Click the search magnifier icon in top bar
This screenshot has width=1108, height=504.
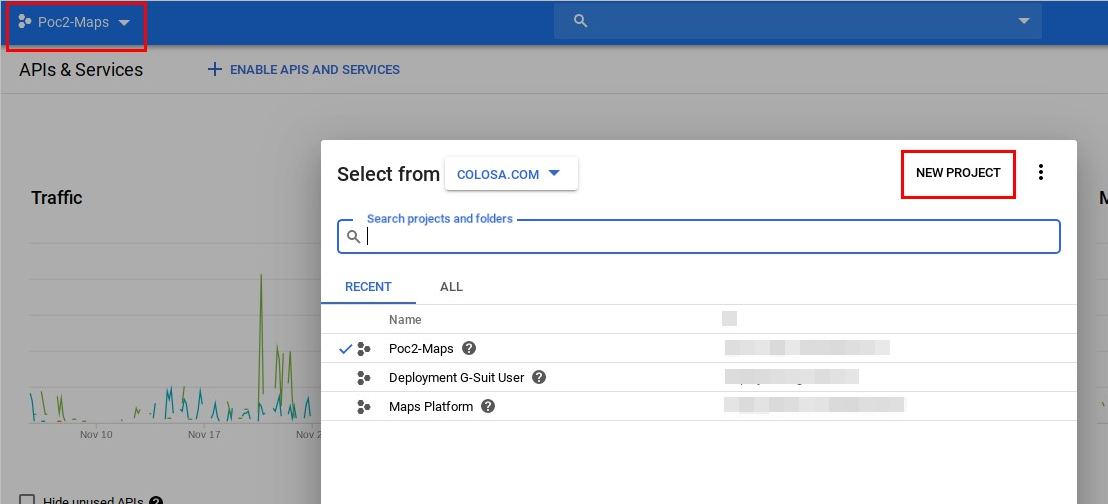tap(581, 21)
